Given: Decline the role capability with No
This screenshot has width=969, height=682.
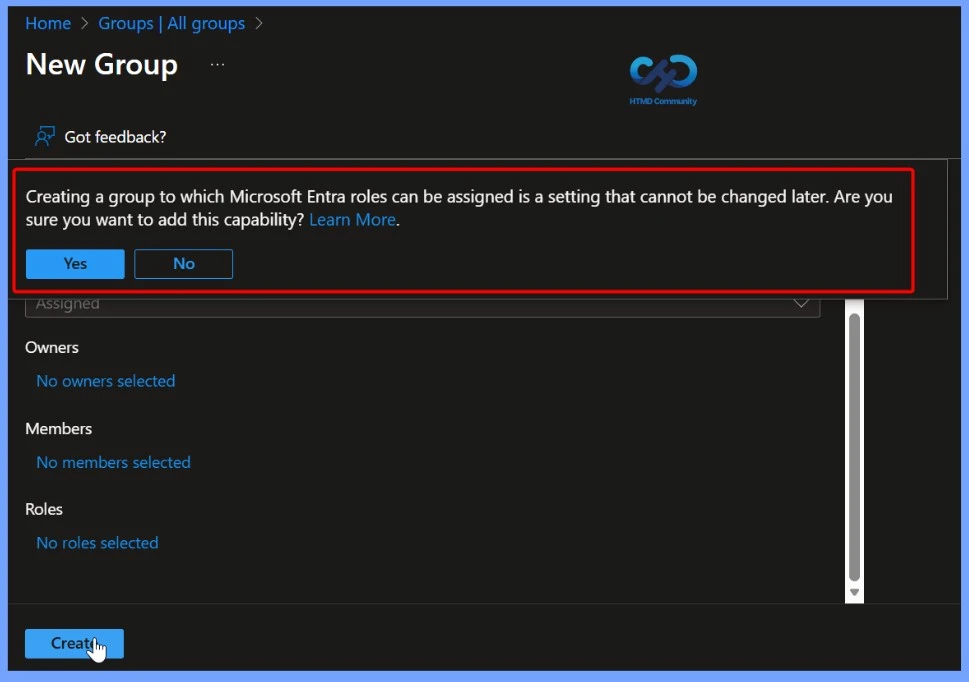Looking at the screenshot, I should 183,264.
